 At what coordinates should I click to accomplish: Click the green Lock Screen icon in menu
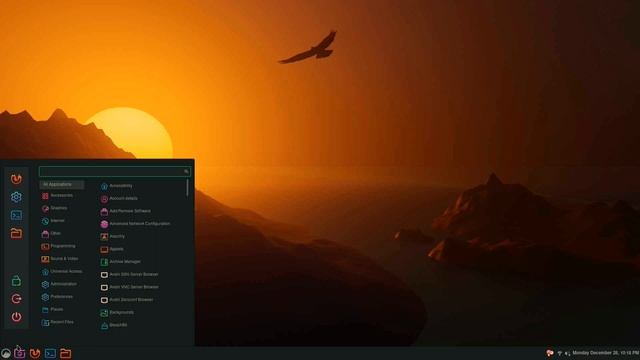(x=16, y=280)
